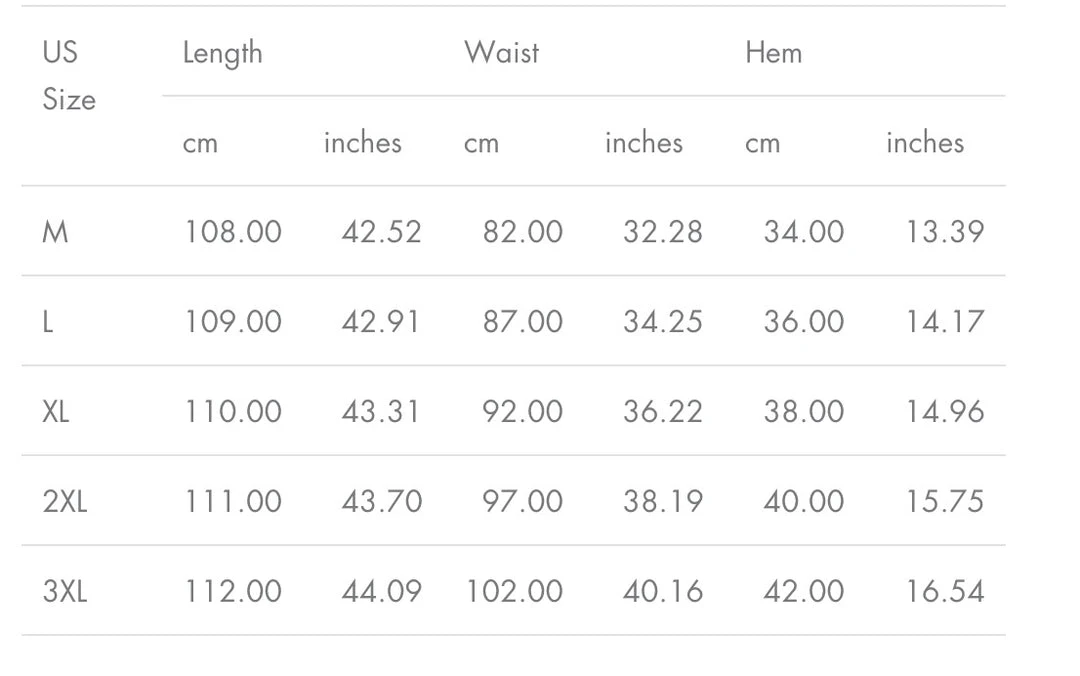Click the cm subheader under Length
This screenshot has height=676, width=1080.
pos(200,143)
